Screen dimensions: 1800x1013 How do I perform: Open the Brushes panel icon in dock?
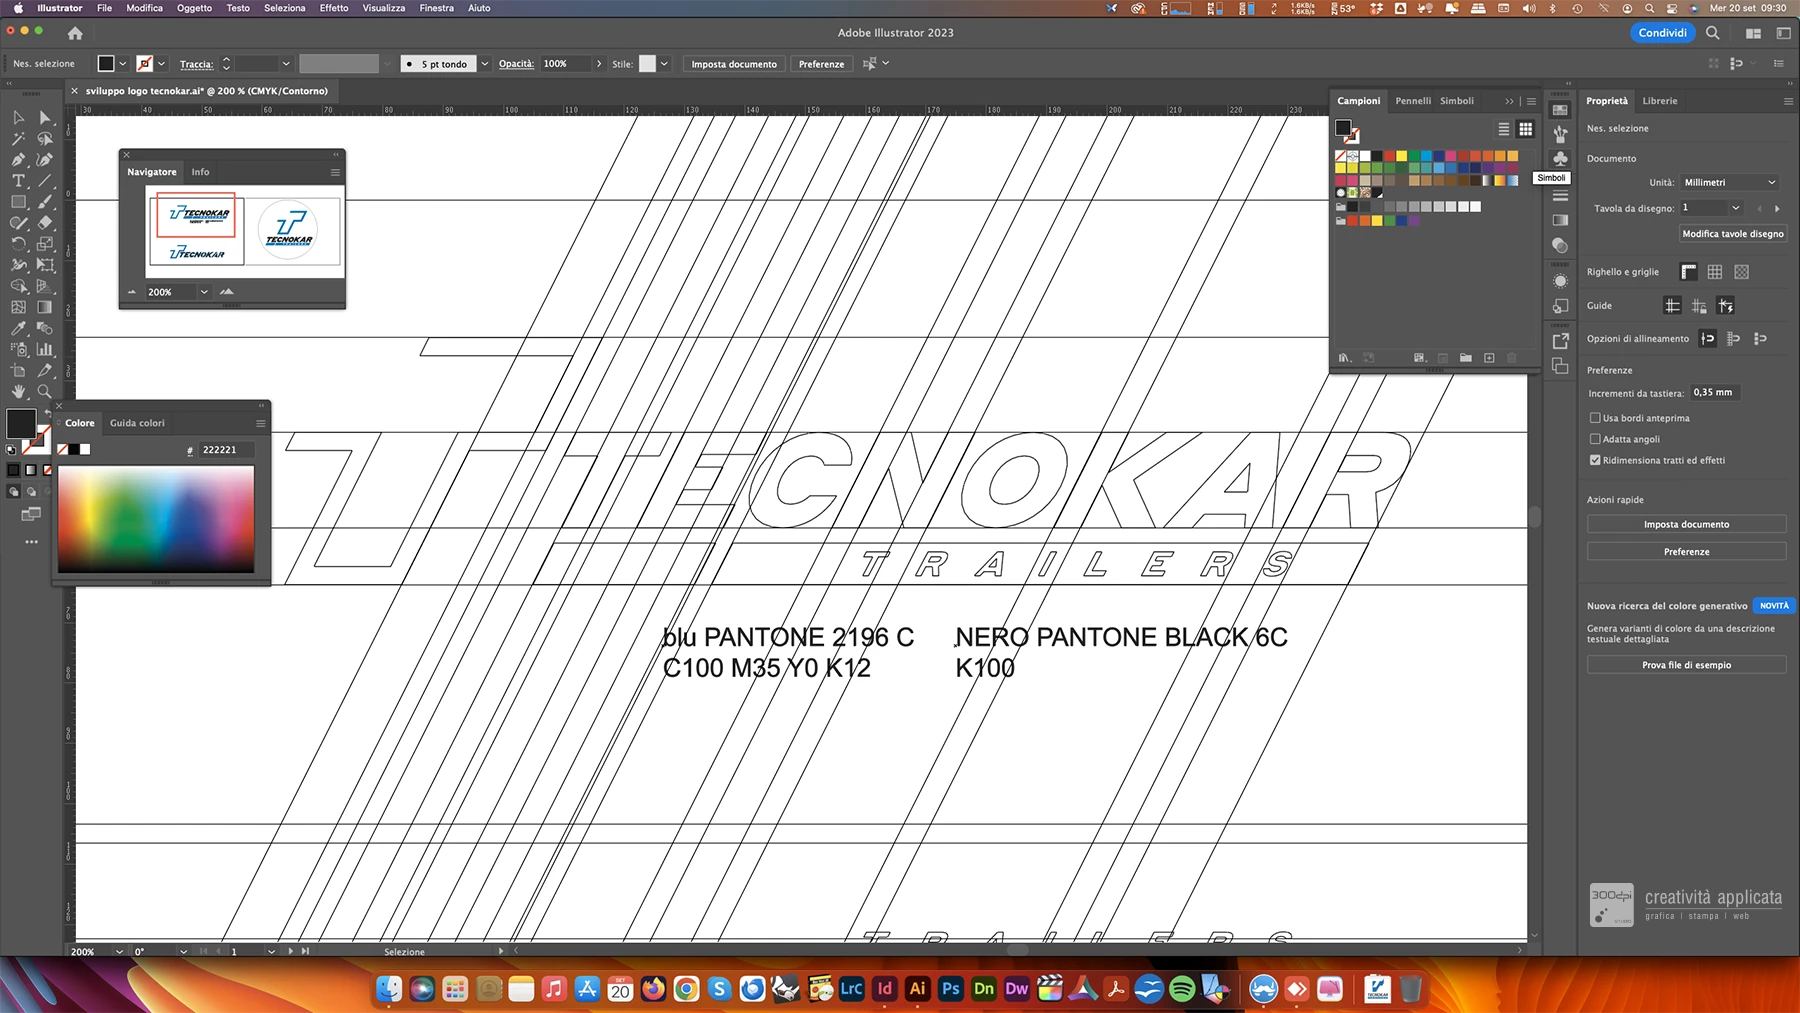[1560, 133]
